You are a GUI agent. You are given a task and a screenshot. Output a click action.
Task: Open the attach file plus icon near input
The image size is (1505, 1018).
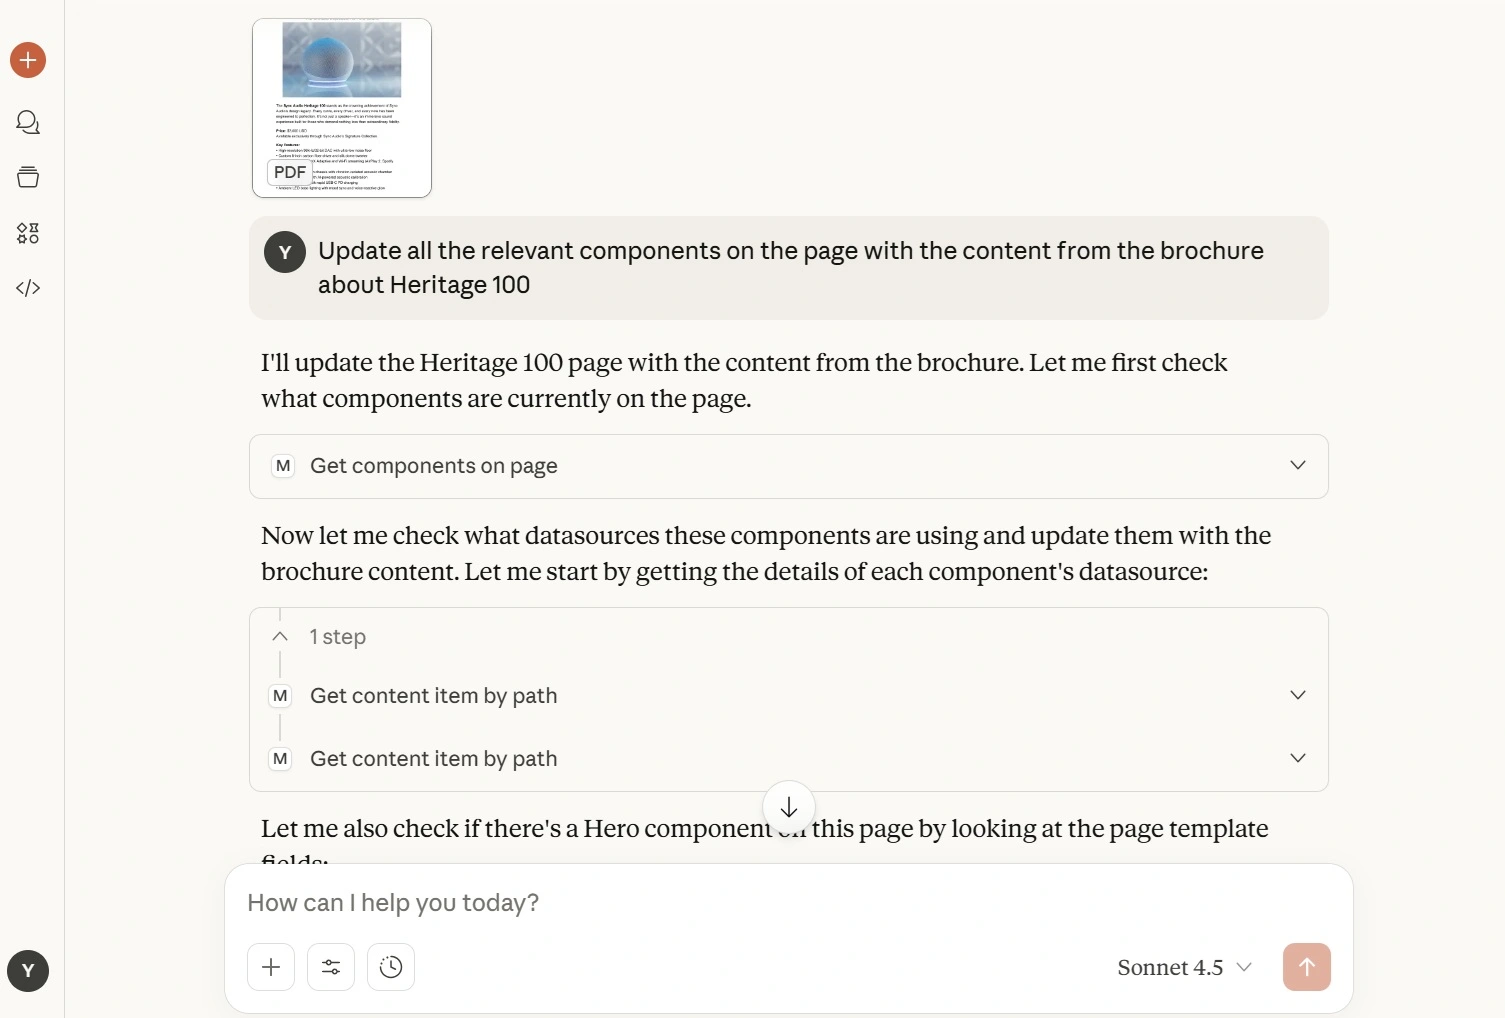[270, 967]
